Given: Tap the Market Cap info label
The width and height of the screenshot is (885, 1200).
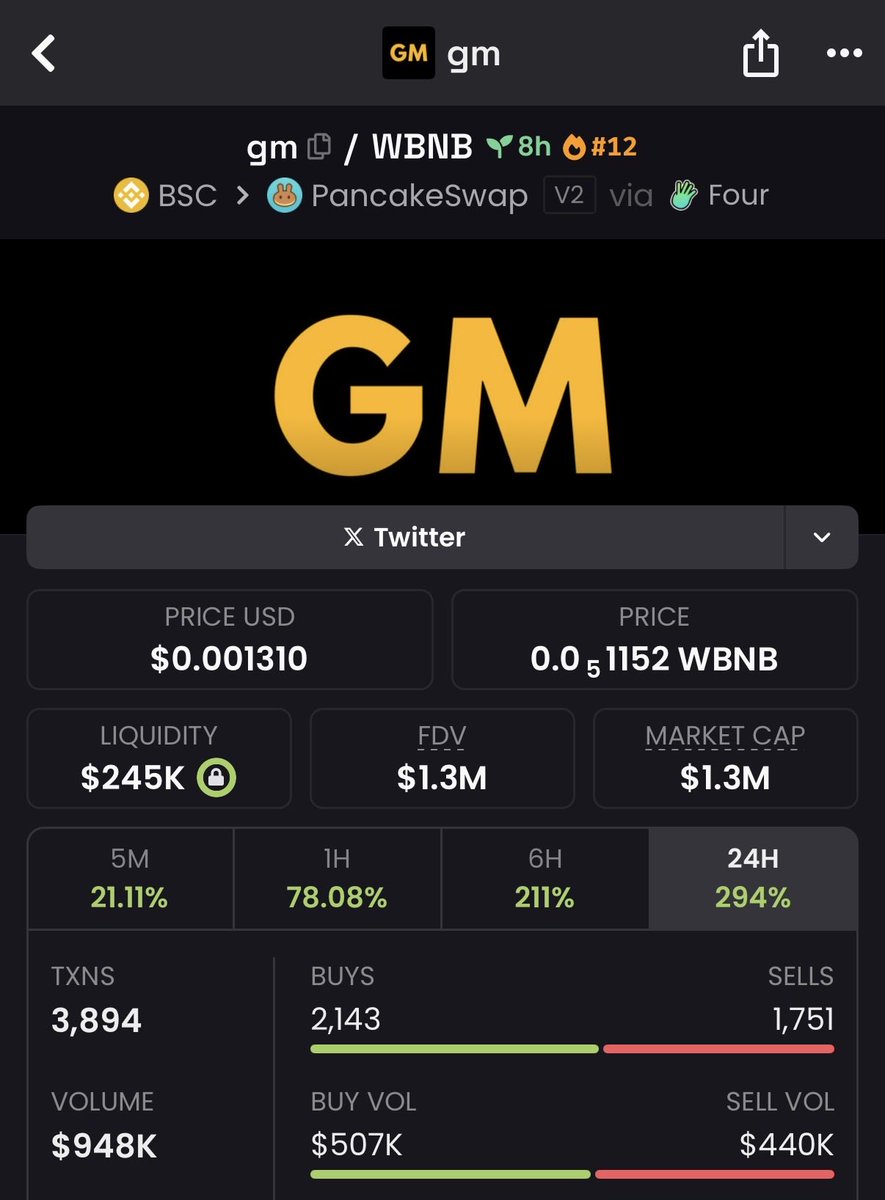Looking at the screenshot, I should [725, 736].
